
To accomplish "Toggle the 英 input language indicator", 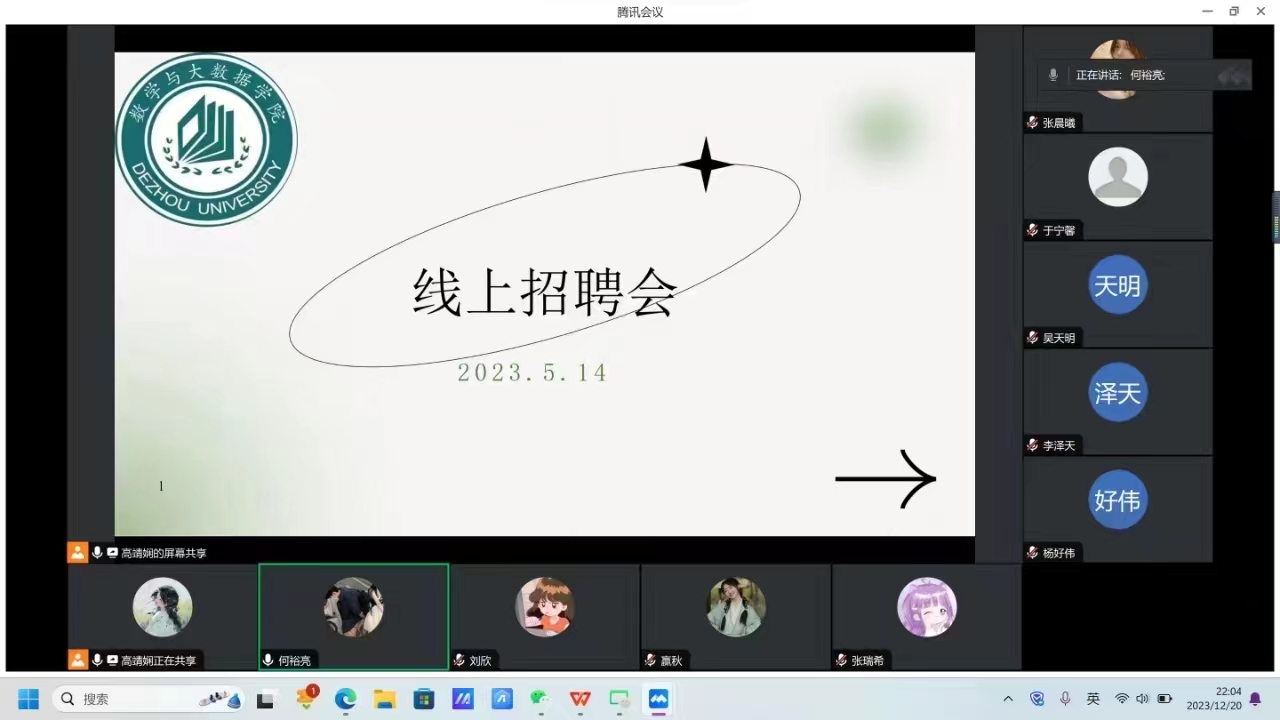I will pyautogui.click(x=1093, y=699).
